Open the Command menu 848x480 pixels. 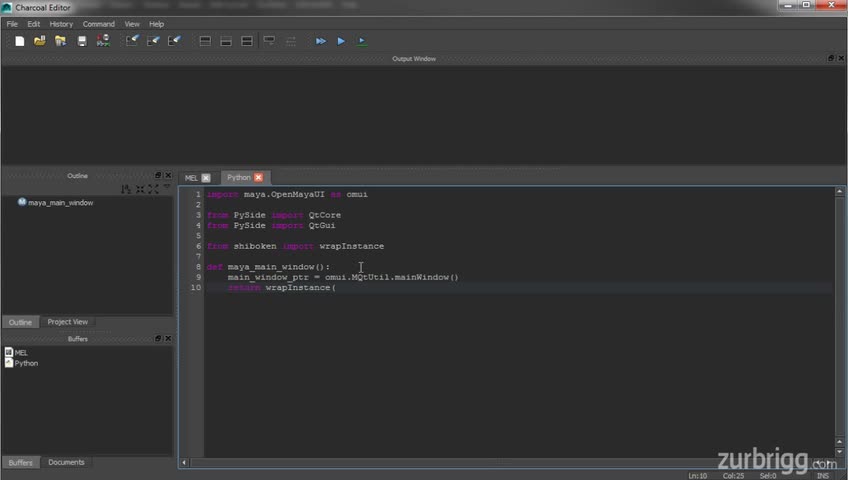(x=98, y=24)
